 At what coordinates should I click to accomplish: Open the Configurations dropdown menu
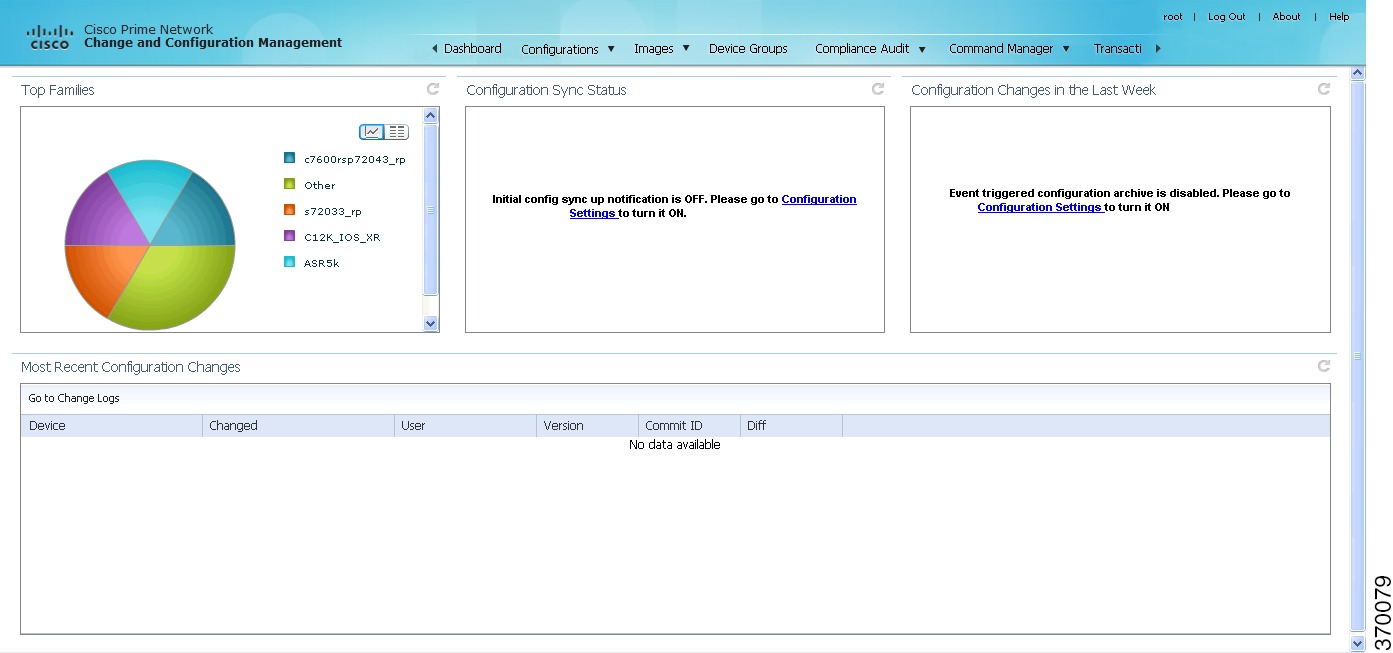point(567,49)
